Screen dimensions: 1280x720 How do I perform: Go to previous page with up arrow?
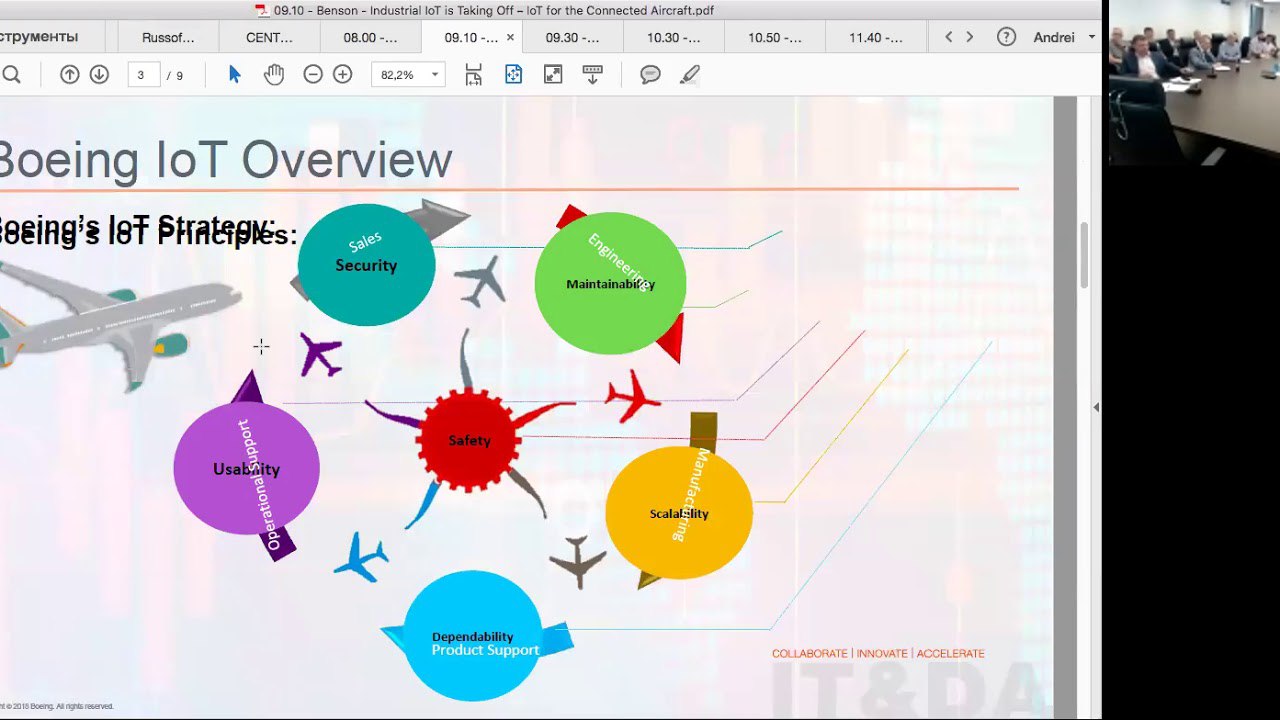69,75
